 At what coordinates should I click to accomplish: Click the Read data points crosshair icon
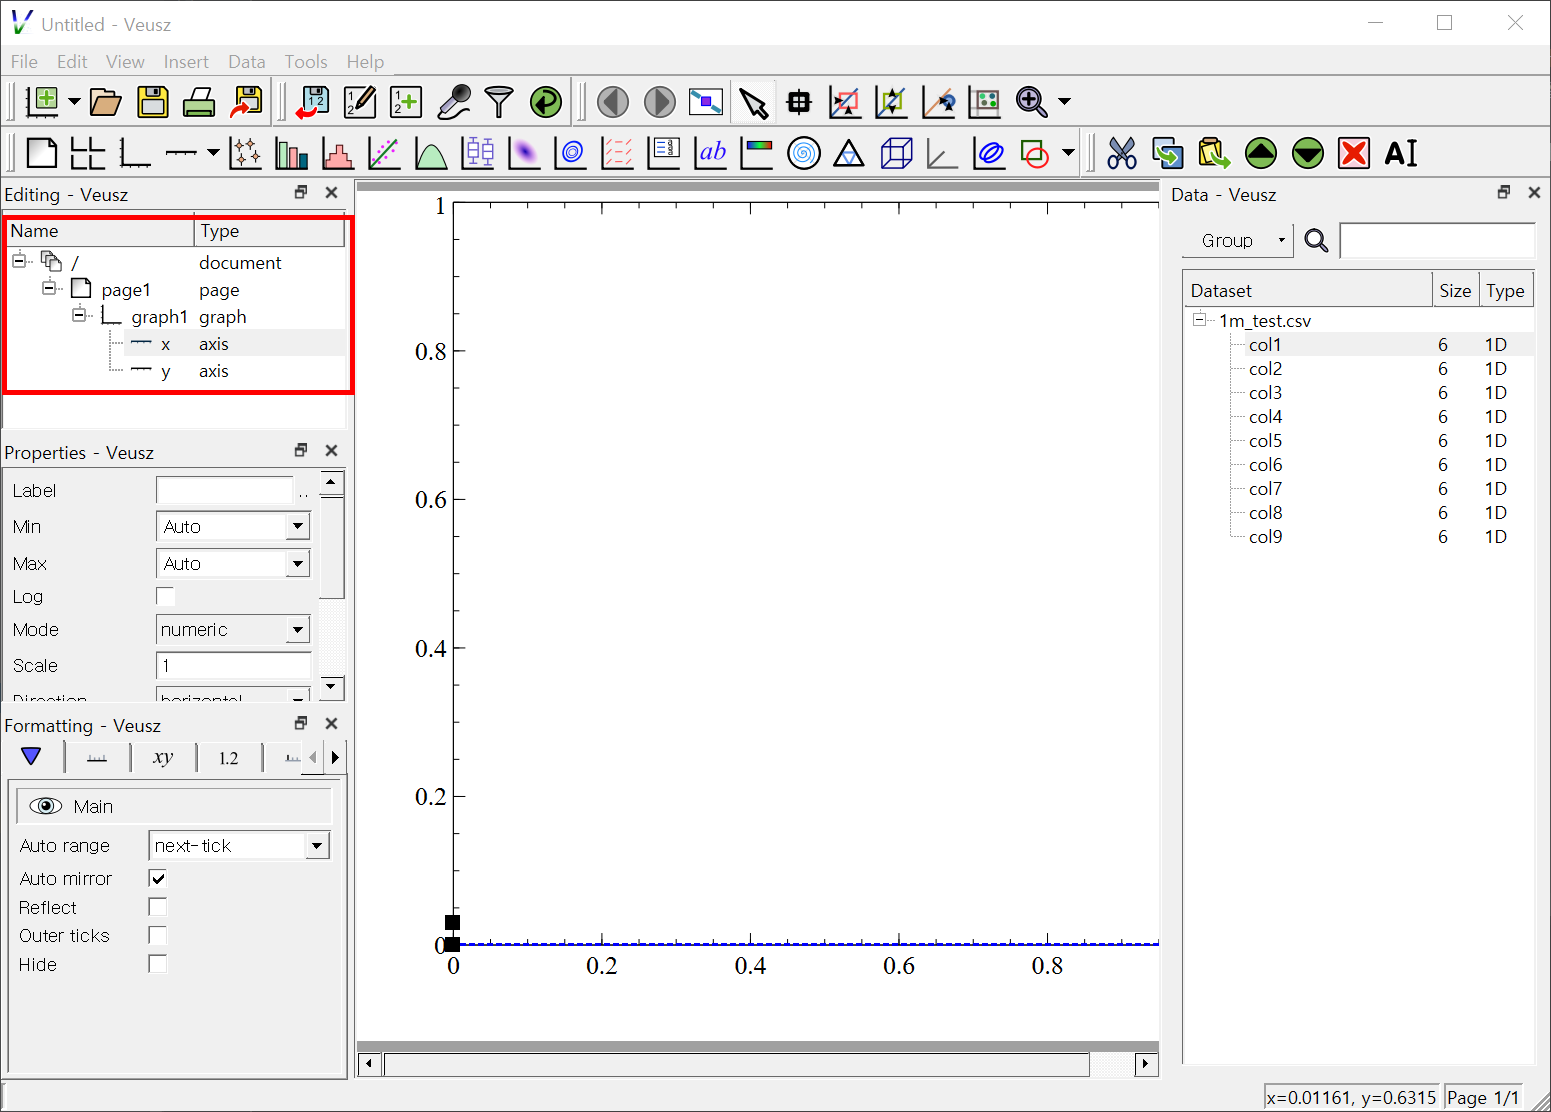coord(799,101)
